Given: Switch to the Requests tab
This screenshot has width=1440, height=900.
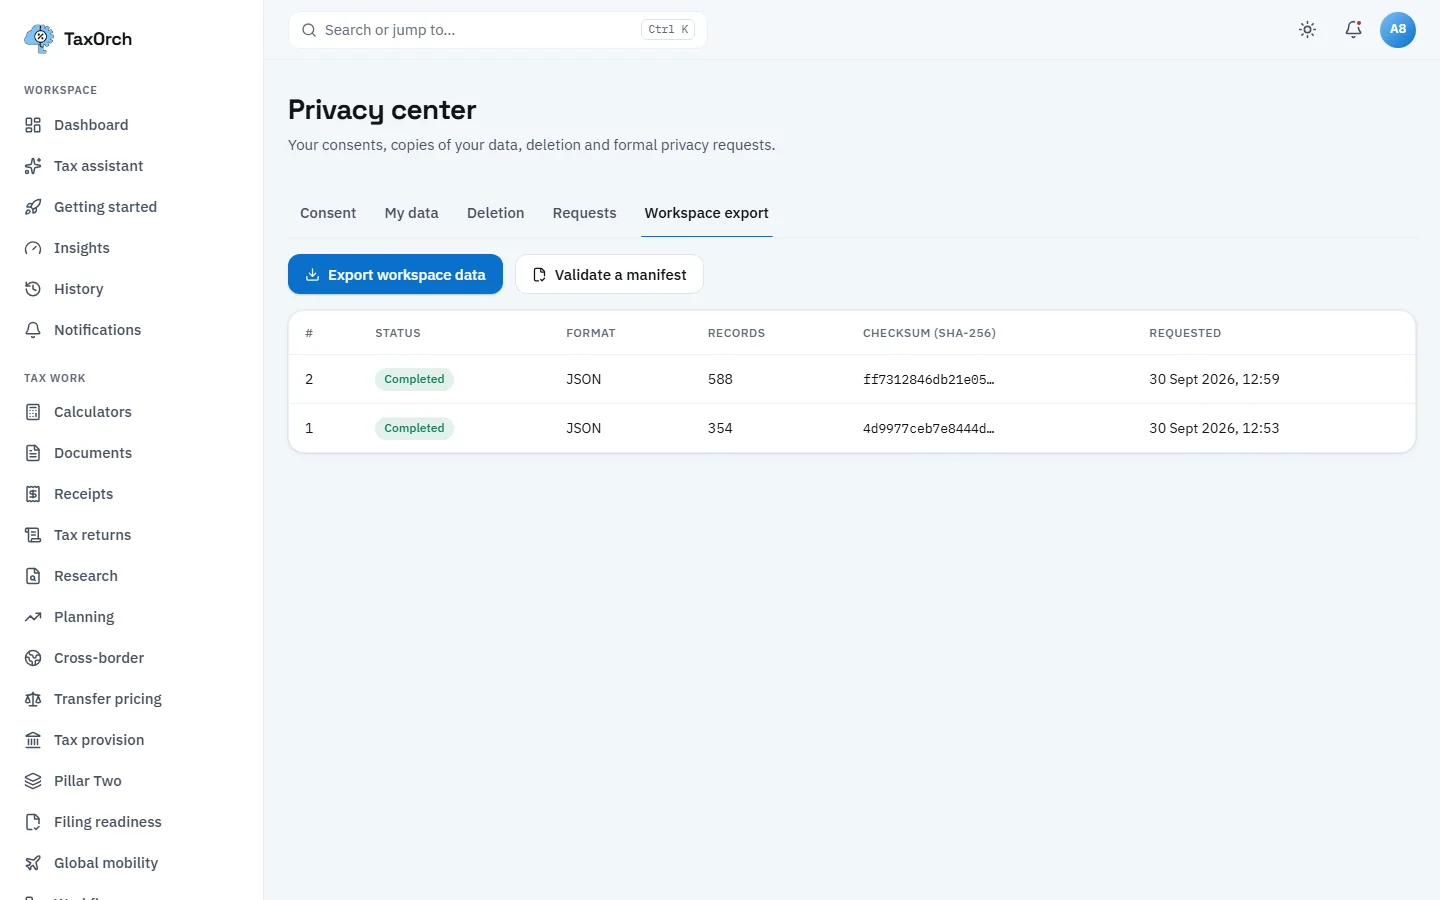Looking at the screenshot, I should coord(585,213).
